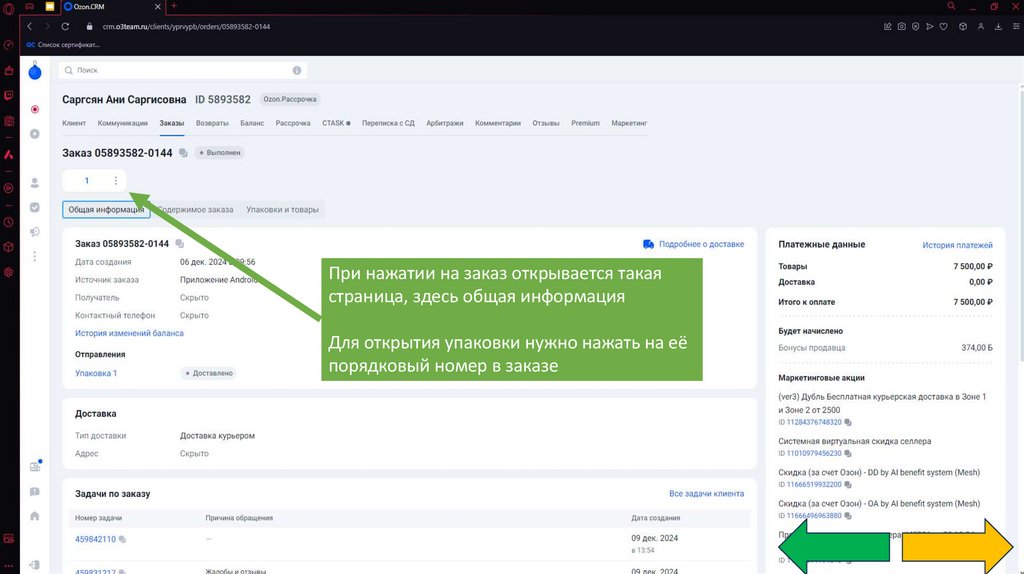Open the feedback speech bubble icon in sidebar

click(35, 492)
